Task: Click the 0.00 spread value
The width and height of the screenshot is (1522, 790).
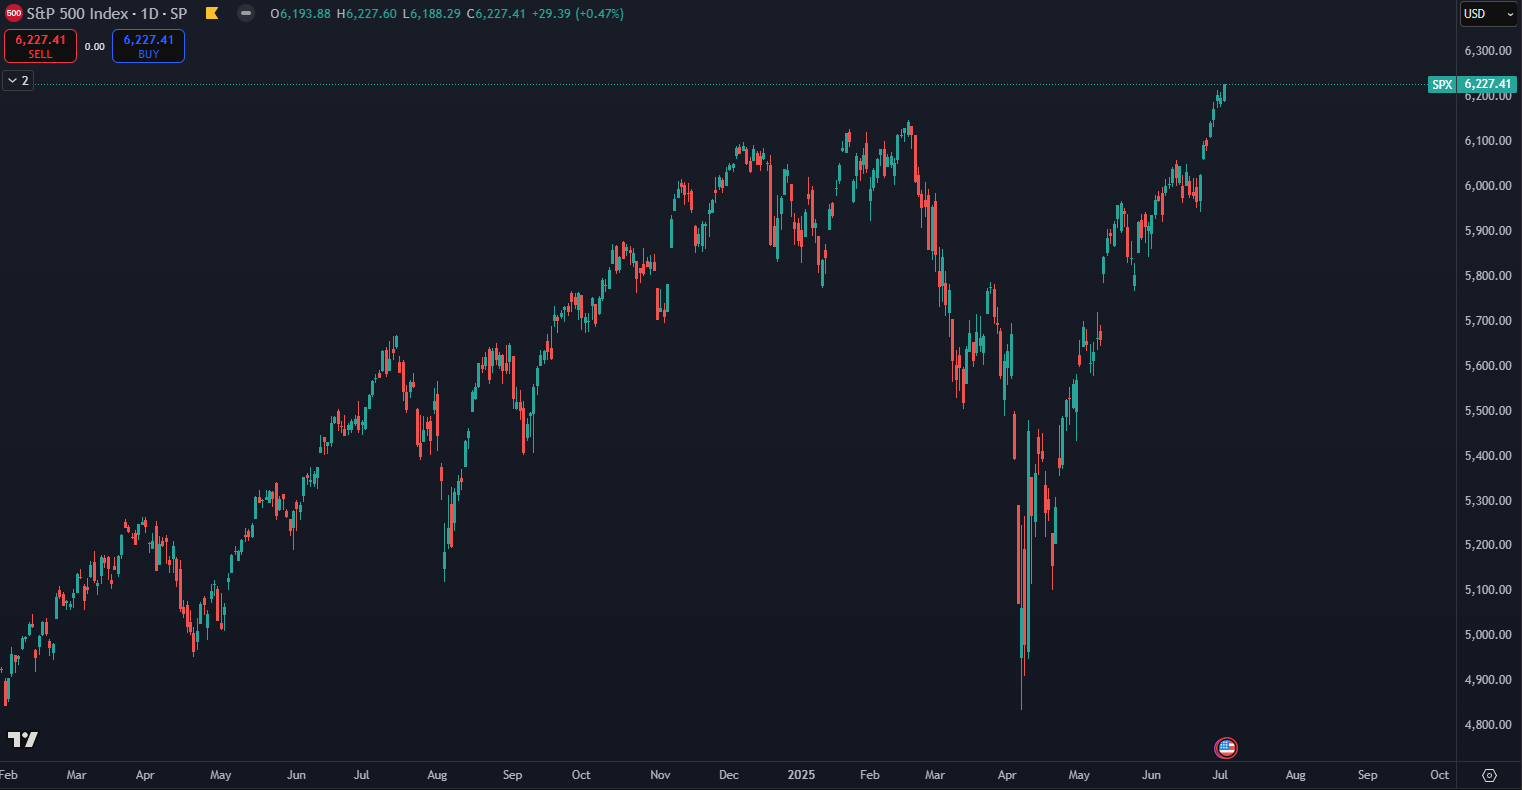Action: click(94, 46)
